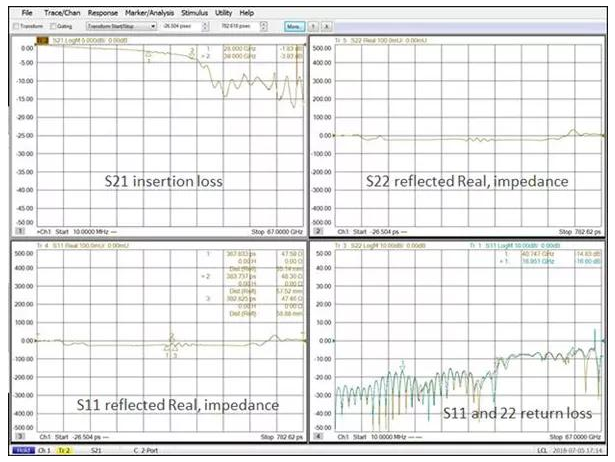Click the marker 1 readout in S21 window
This screenshot has height=462, width=615.
pyautogui.click(x=255, y=49)
